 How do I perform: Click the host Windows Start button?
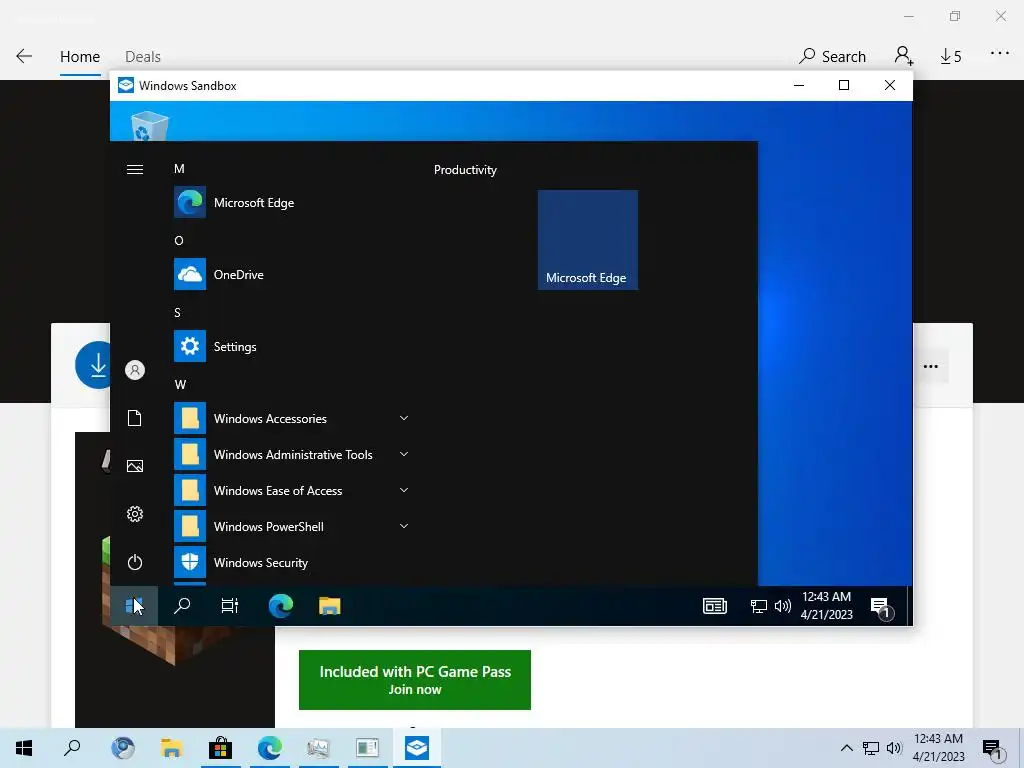tap(24, 748)
